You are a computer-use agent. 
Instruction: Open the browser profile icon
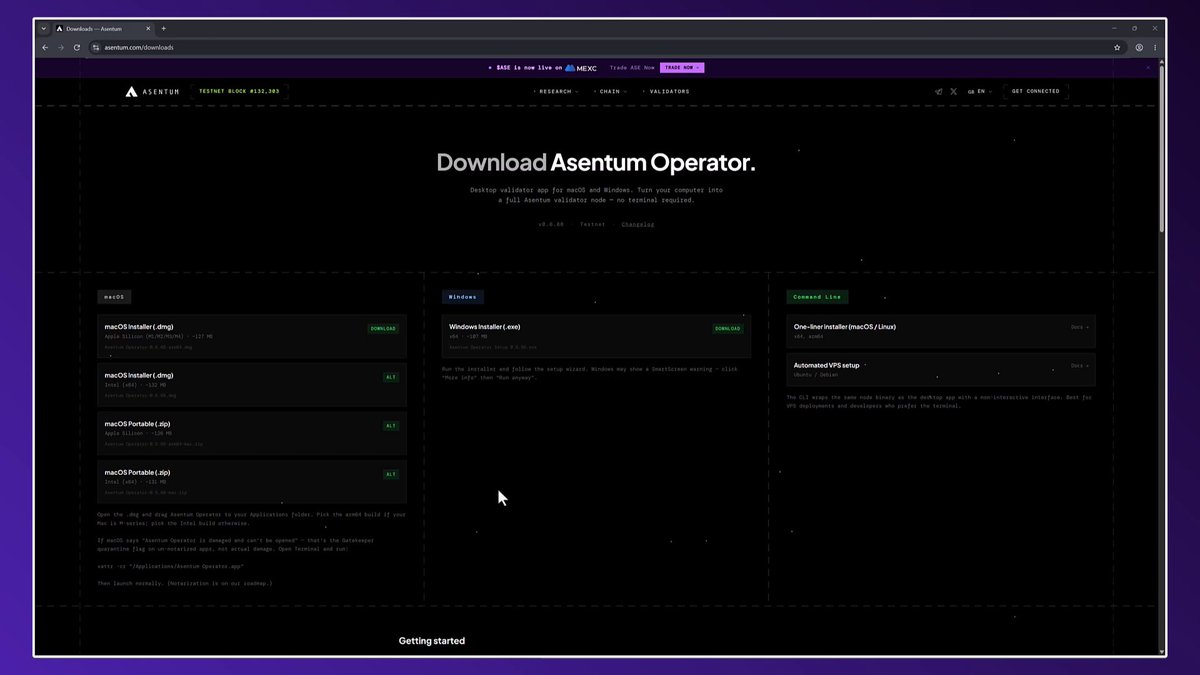tap(1139, 47)
